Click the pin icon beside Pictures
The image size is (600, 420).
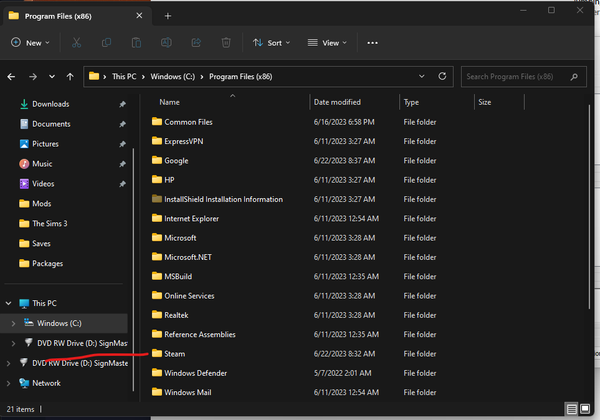coord(122,144)
